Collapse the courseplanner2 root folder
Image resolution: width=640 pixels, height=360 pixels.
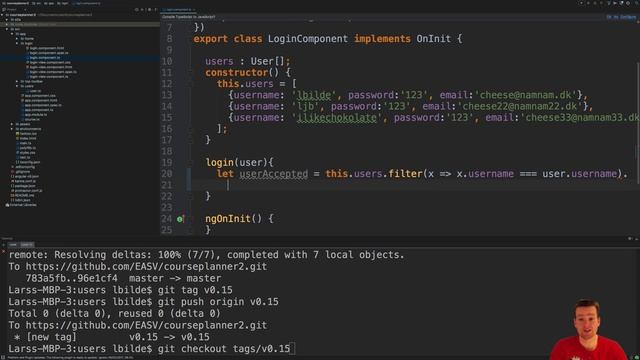[x=2, y=15]
